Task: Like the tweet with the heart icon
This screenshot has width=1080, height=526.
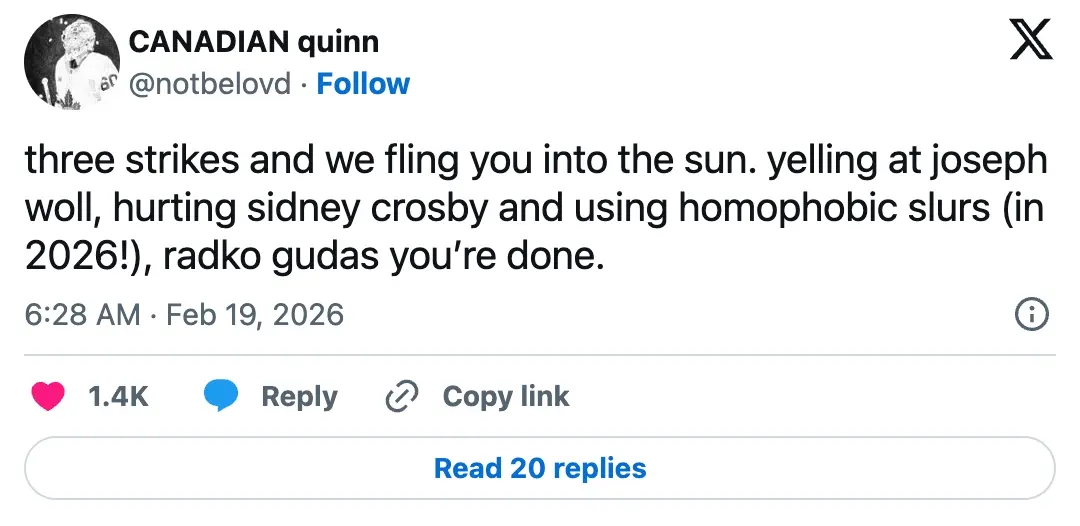Action: click(47, 397)
